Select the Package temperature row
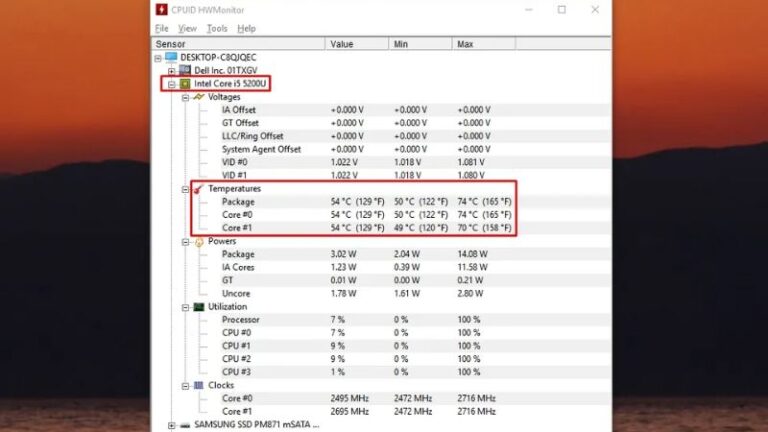Screen dimensions: 768x432 click(382, 202)
